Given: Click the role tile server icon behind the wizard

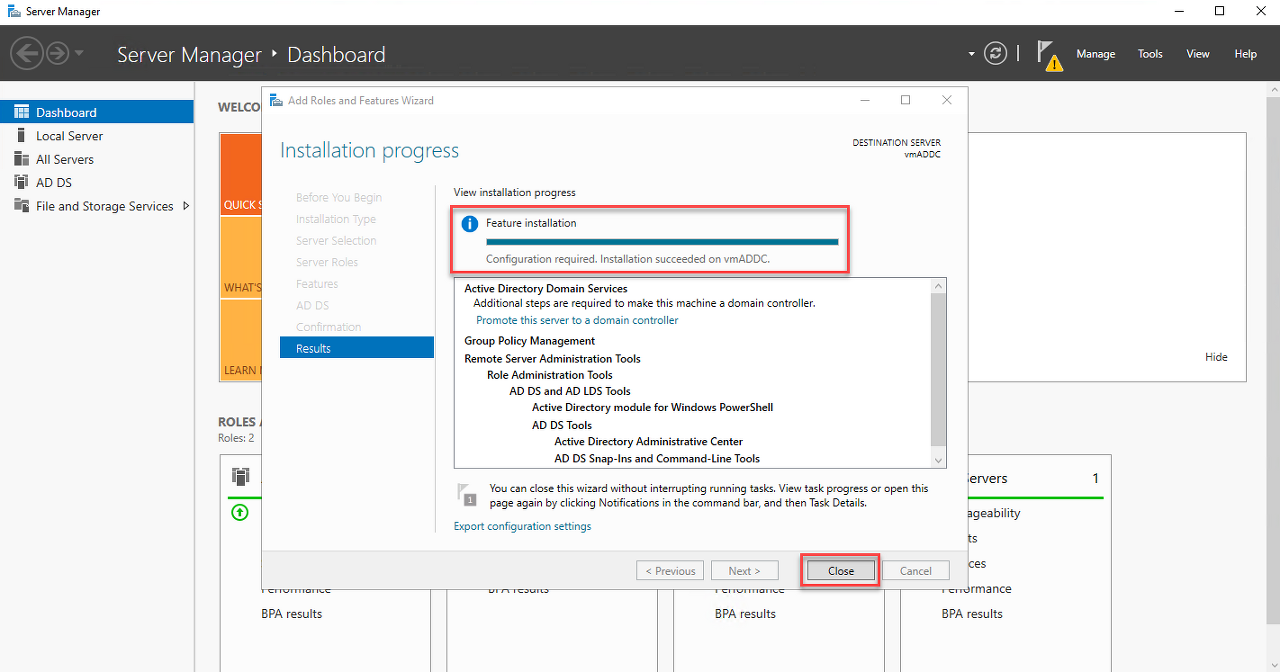Looking at the screenshot, I should (240, 476).
